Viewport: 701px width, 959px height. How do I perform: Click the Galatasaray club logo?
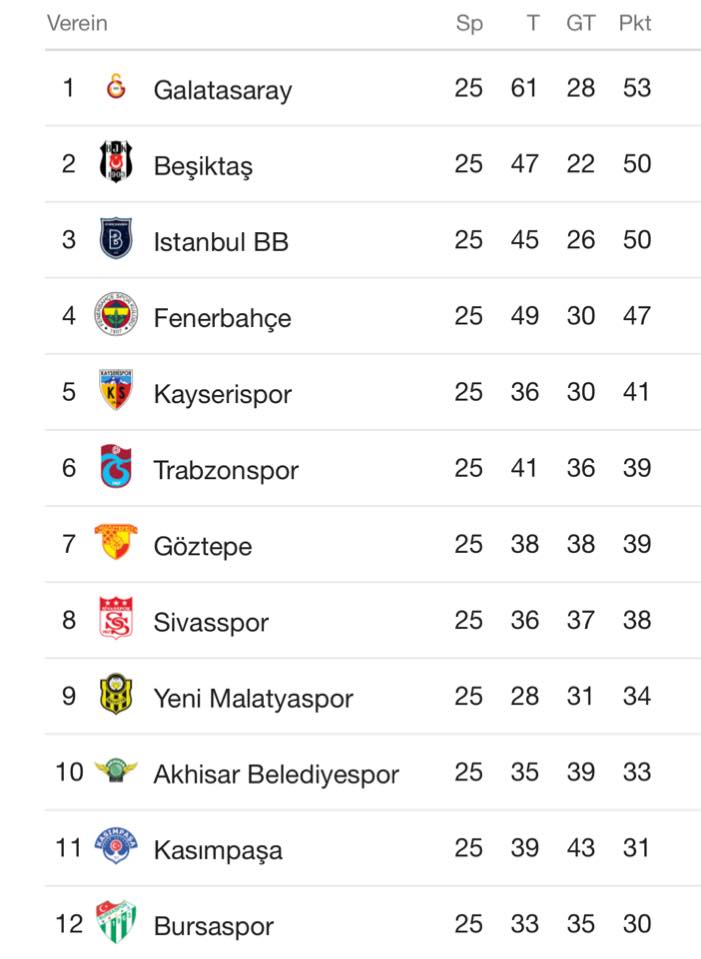point(116,86)
